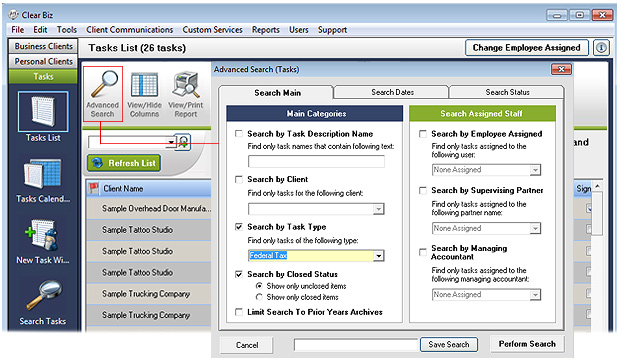Open the Support menu
Viewport: 621px width, 361px height.
point(332,30)
